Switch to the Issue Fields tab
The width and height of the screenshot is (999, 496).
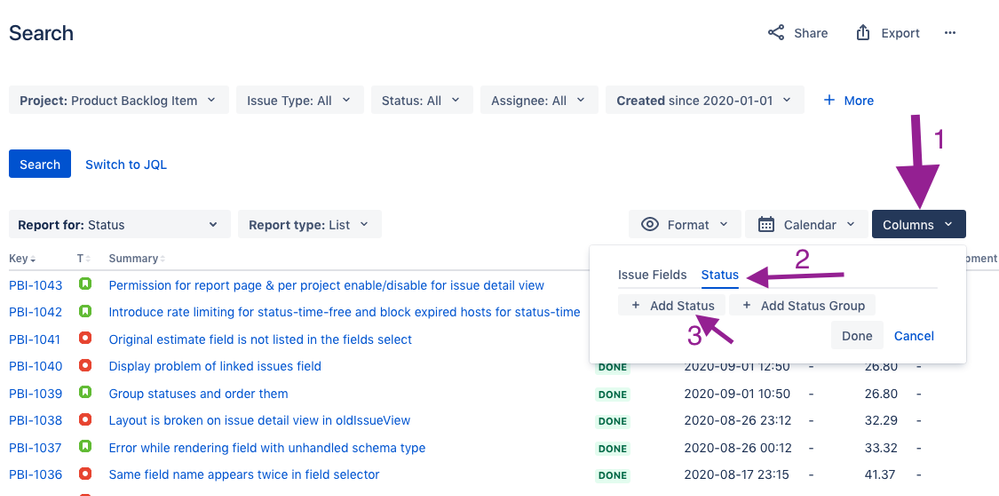[652, 275]
